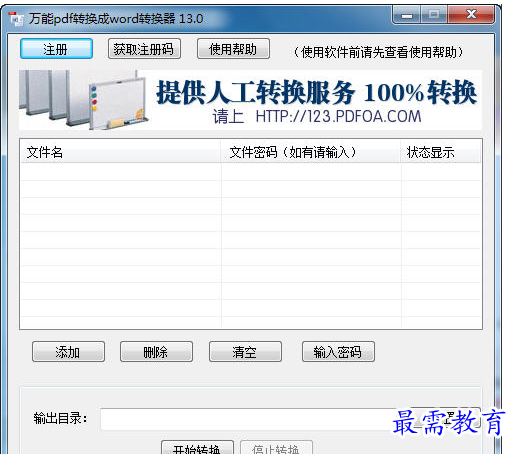Start conversion with 开始转换 button
The height and width of the screenshot is (454, 514).
coord(197,448)
